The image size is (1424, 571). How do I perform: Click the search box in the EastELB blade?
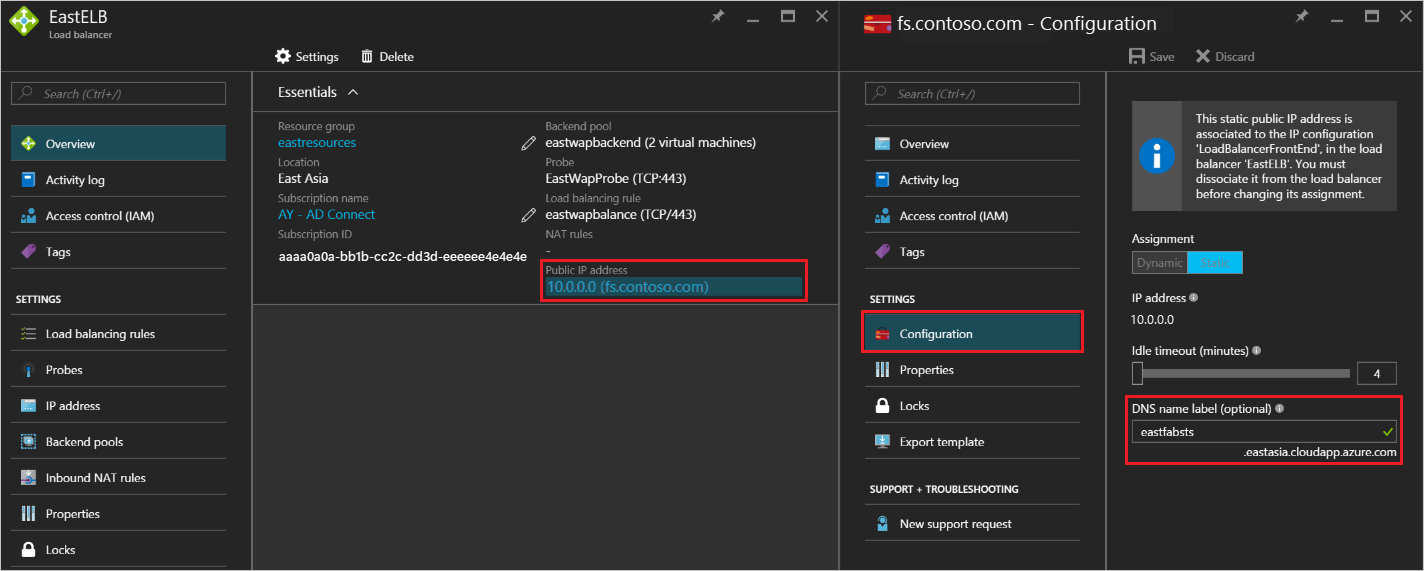(x=118, y=93)
